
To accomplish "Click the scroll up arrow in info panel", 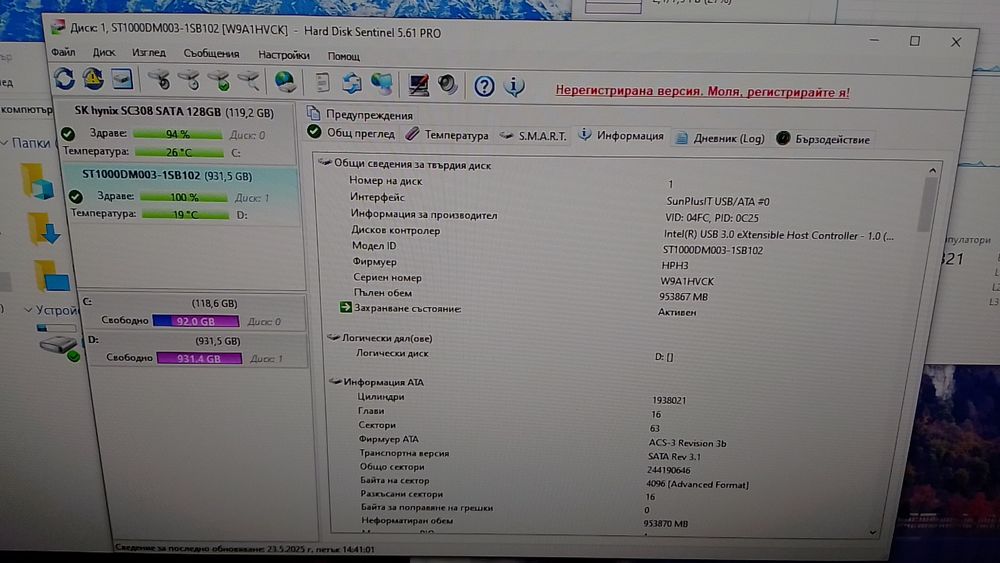I will coord(932,170).
